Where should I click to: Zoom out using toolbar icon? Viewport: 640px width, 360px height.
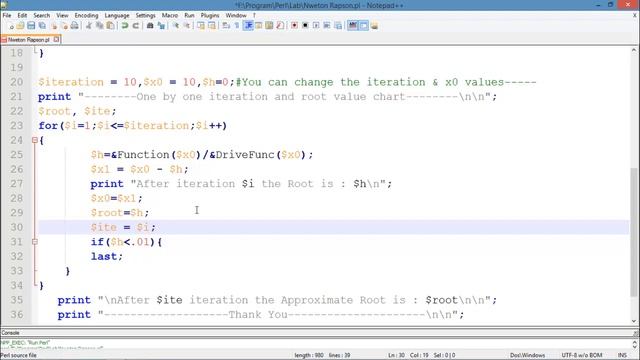click(x=187, y=26)
